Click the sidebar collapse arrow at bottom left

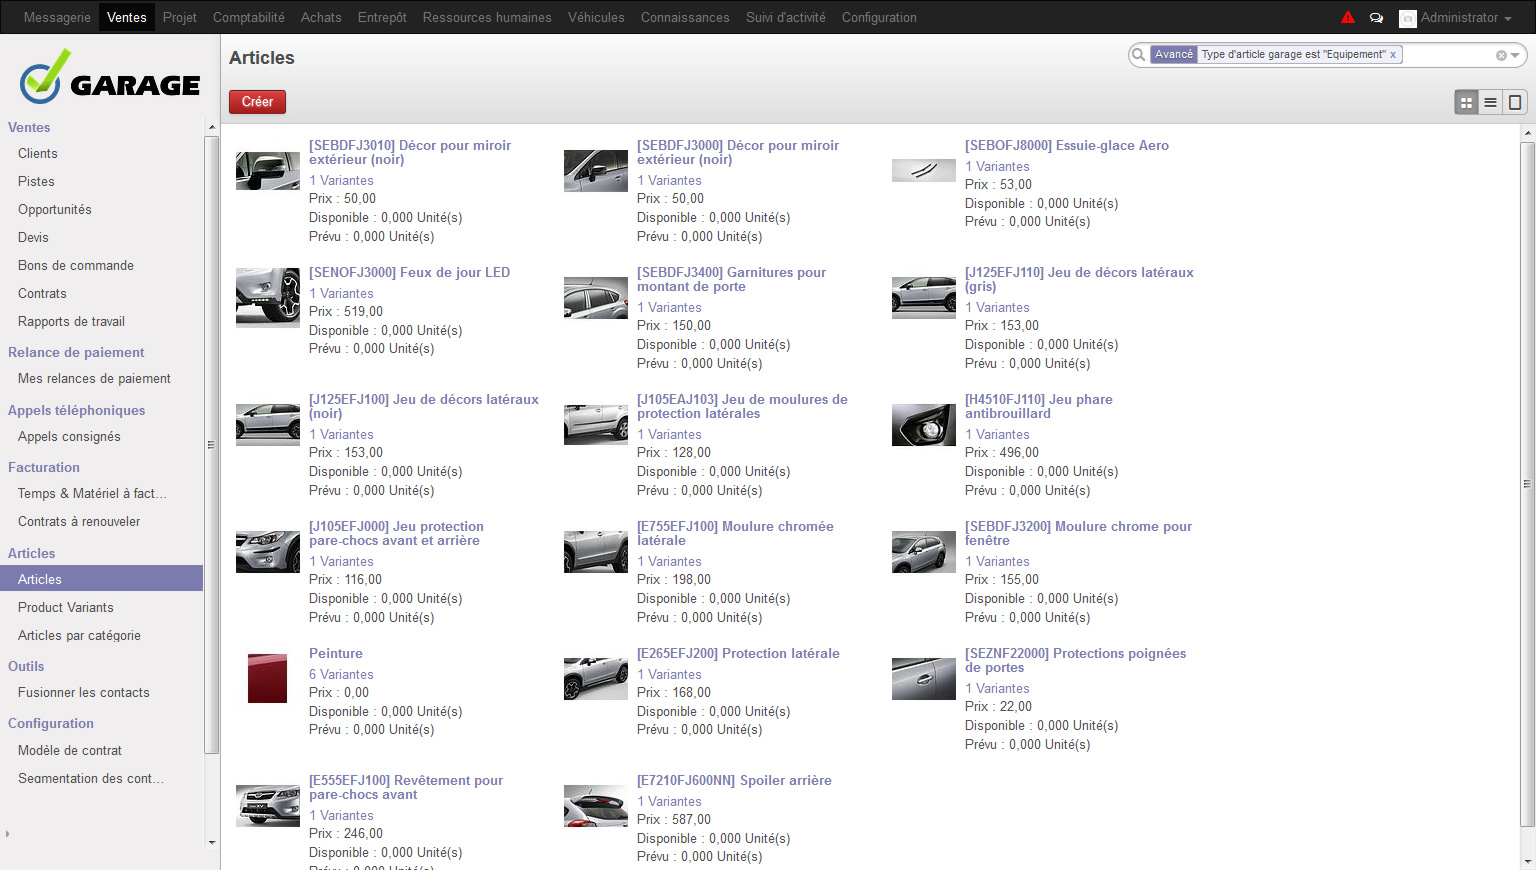[7, 834]
